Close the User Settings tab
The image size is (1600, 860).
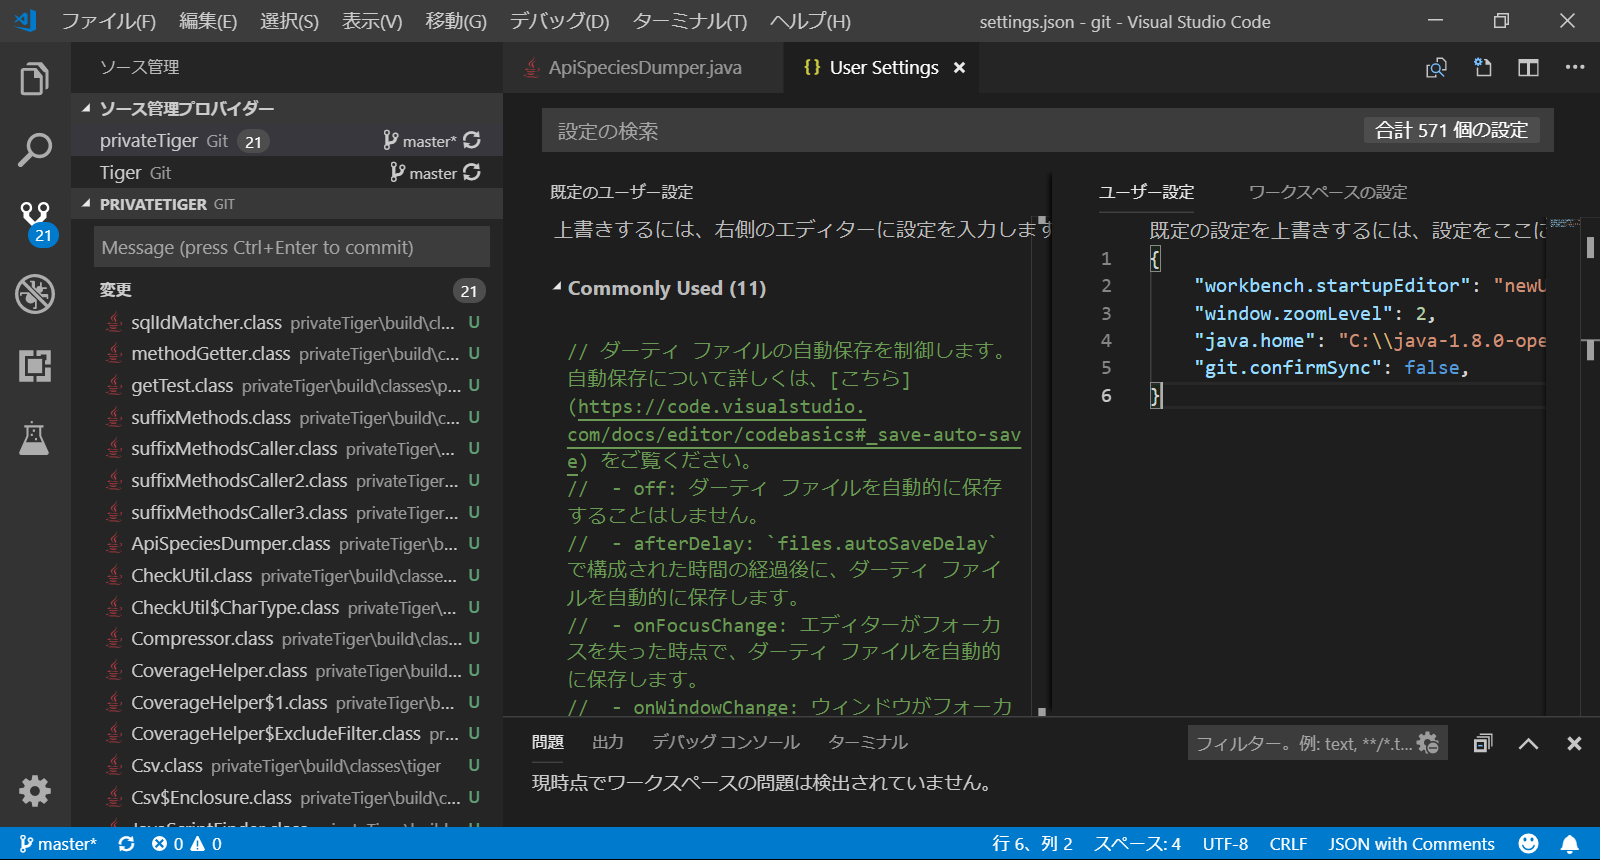959,67
